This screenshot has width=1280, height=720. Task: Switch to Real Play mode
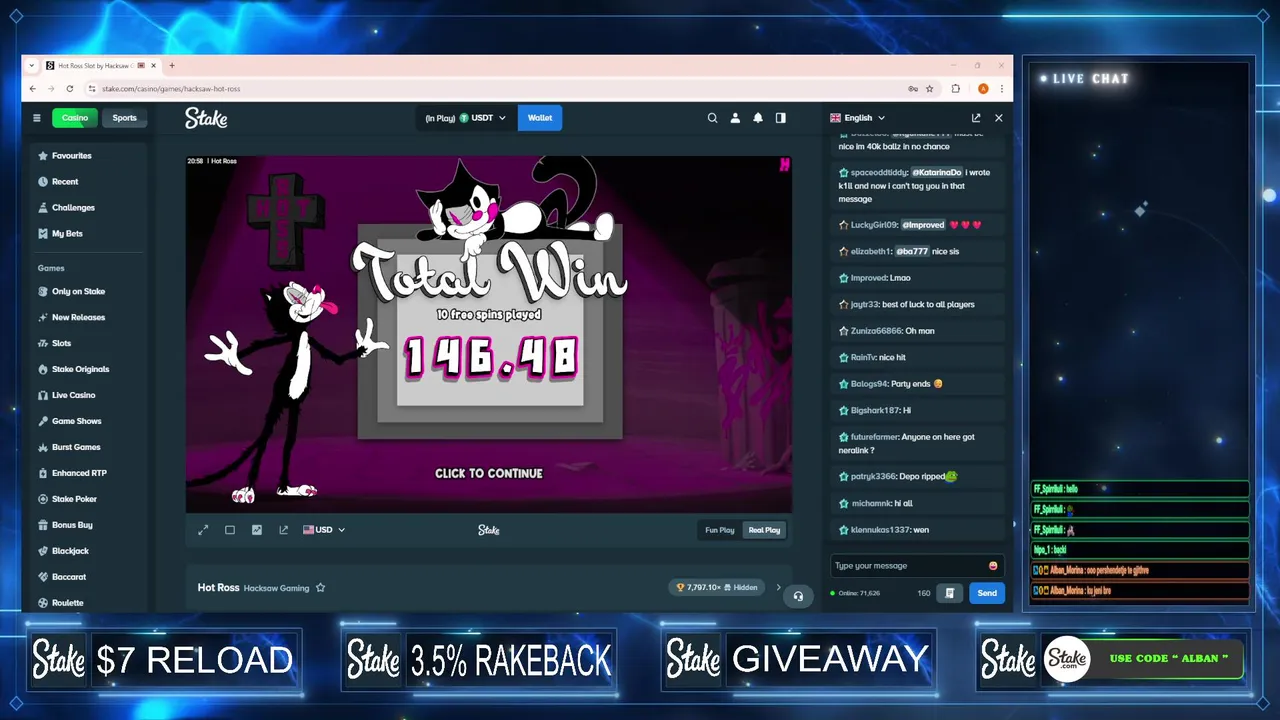pyautogui.click(x=764, y=530)
